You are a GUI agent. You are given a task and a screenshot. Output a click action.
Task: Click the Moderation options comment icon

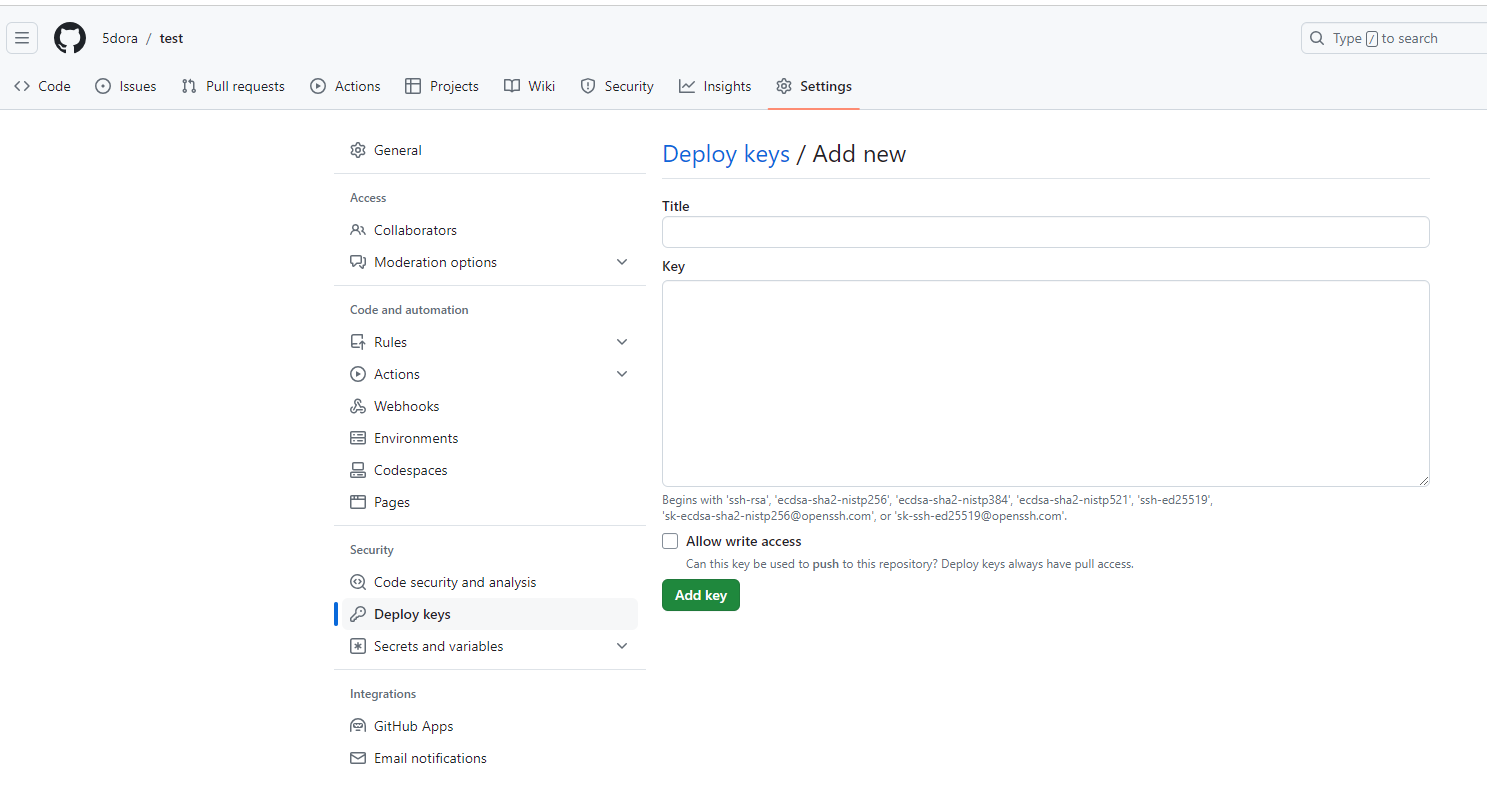point(358,262)
